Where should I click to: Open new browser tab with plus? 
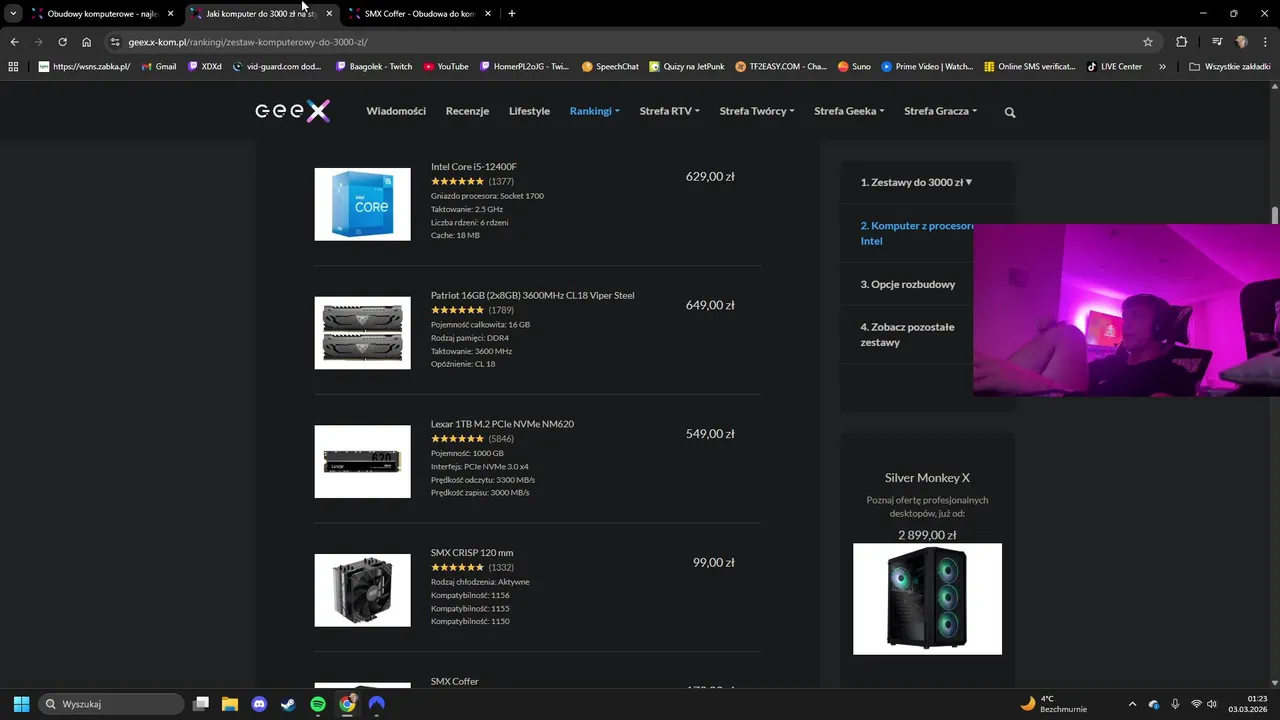[x=512, y=14]
